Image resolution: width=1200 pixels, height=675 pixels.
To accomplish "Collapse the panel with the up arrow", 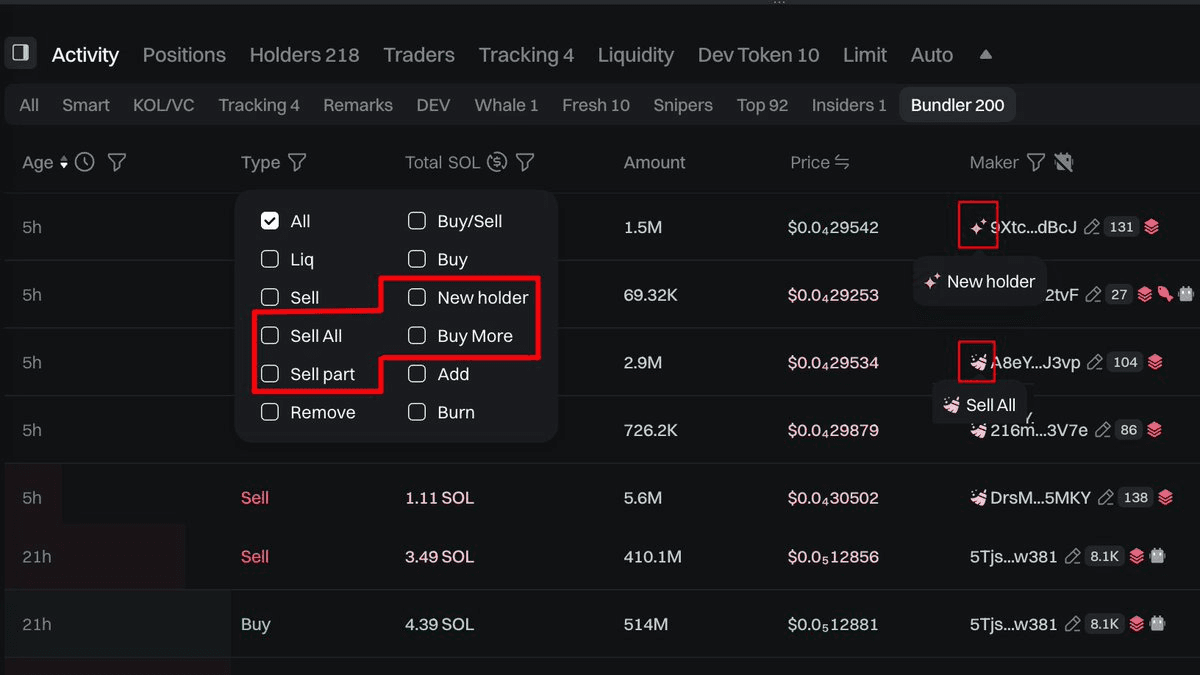I will (x=985, y=55).
